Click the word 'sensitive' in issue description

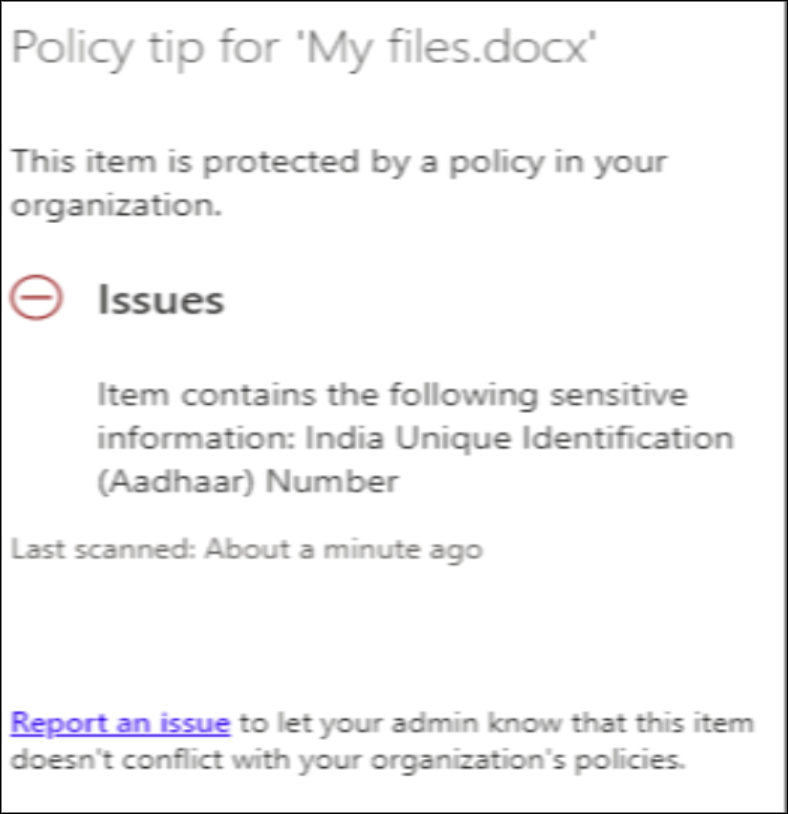(619, 395)
